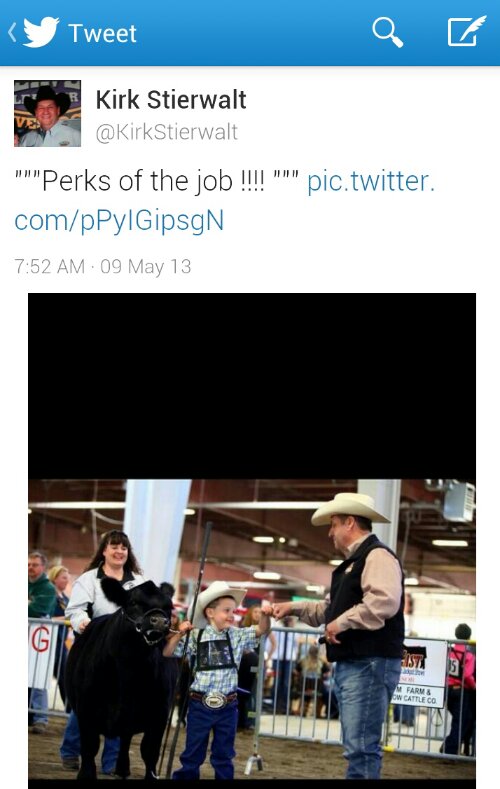The height and width of the screenshot is (789, 500).
Task: Click the black area above the photo
Action: (252, 386)
